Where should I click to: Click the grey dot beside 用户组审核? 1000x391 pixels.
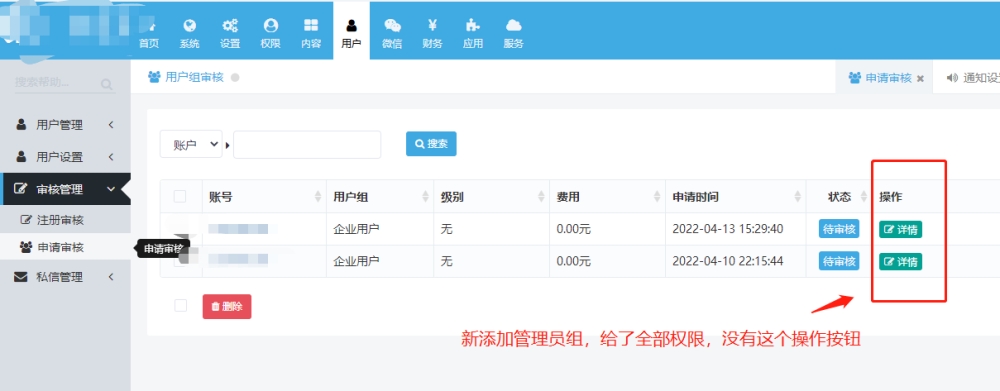(x=235, y=77)
